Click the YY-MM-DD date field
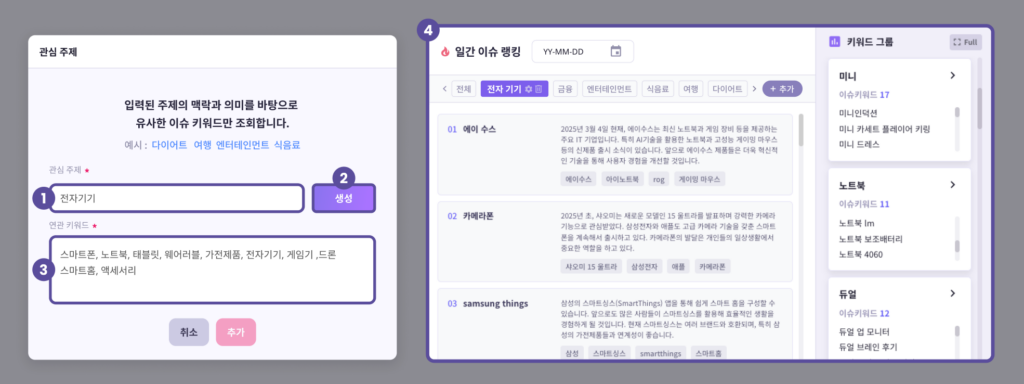The width and height of the screenshot is (1024, 384). pyautogui.click(x=583, y=52)
